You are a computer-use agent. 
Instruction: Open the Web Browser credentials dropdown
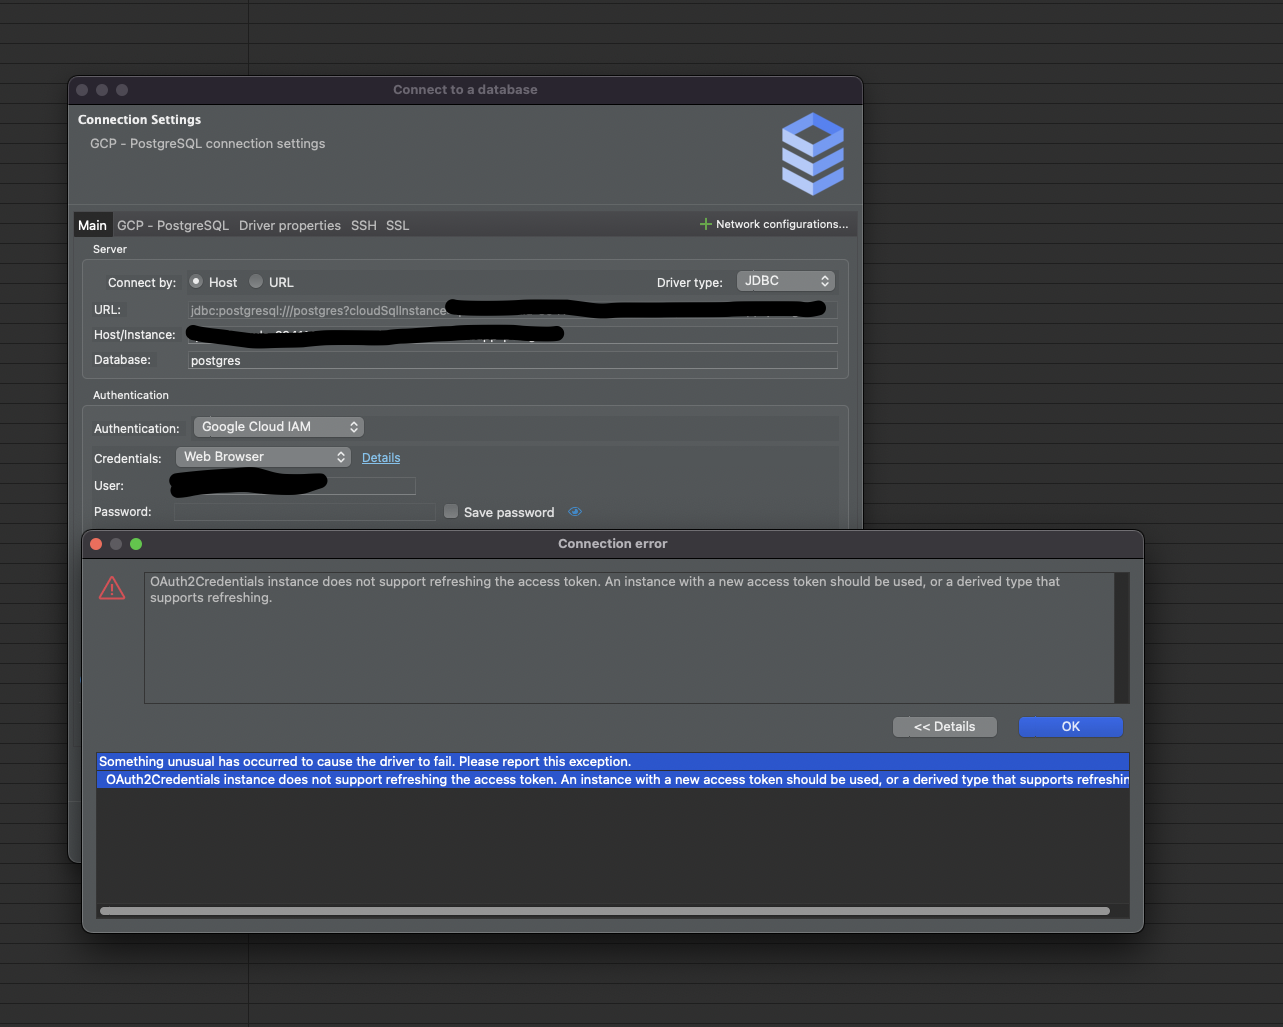(263, 457)
